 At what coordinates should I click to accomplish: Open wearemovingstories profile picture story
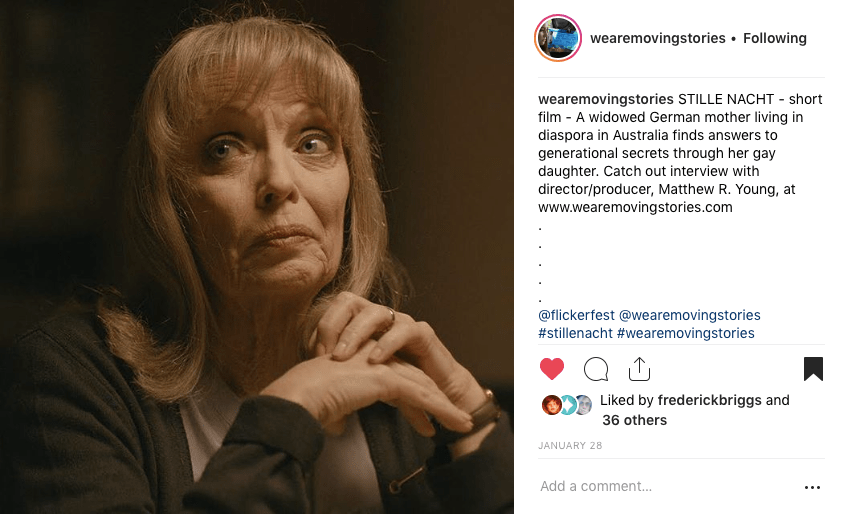coord(558,39)
